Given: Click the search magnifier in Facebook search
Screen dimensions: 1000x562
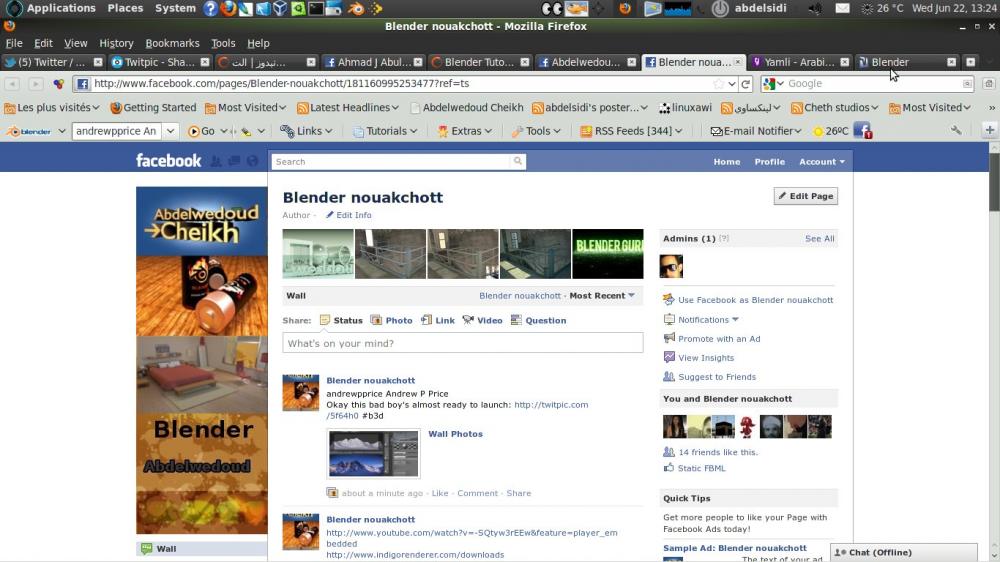Looking at the screenshot, I should point(518,161).
